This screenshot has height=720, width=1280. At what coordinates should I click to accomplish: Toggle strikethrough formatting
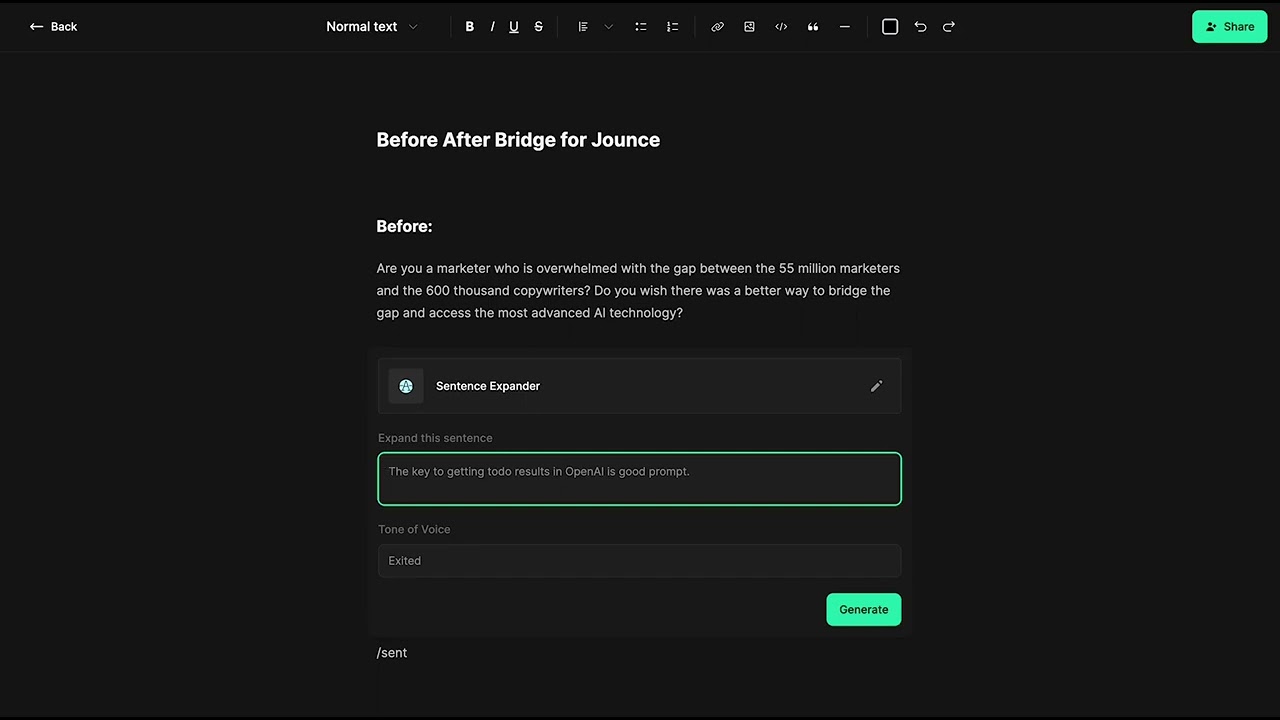click(538, 27)
